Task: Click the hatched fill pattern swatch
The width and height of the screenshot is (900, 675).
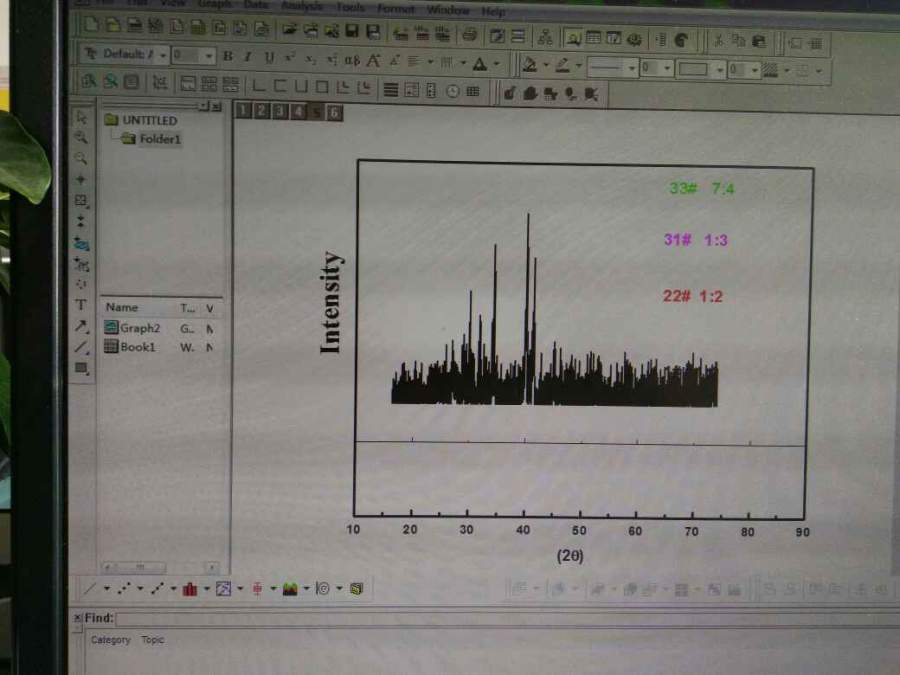Action: click(770, 71)
